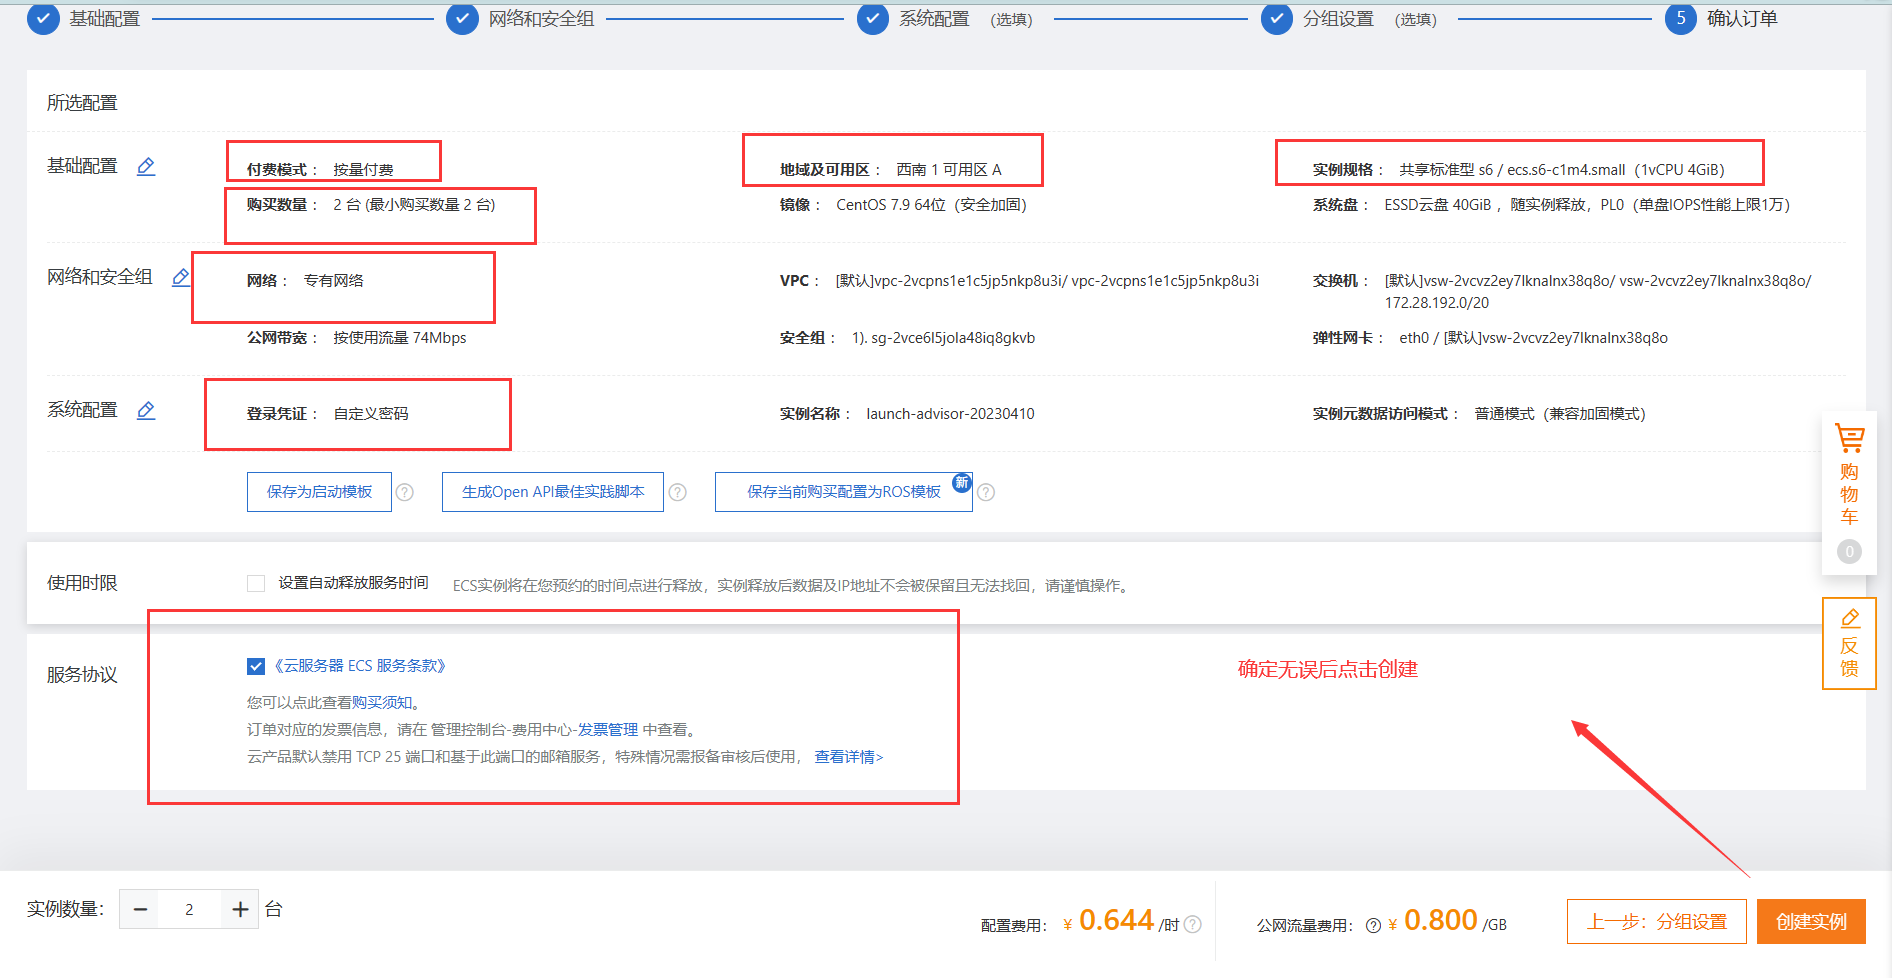Click 保存为启动模板 button
The height and width of the screenshot is (978, 1892).
click(319, 492)
